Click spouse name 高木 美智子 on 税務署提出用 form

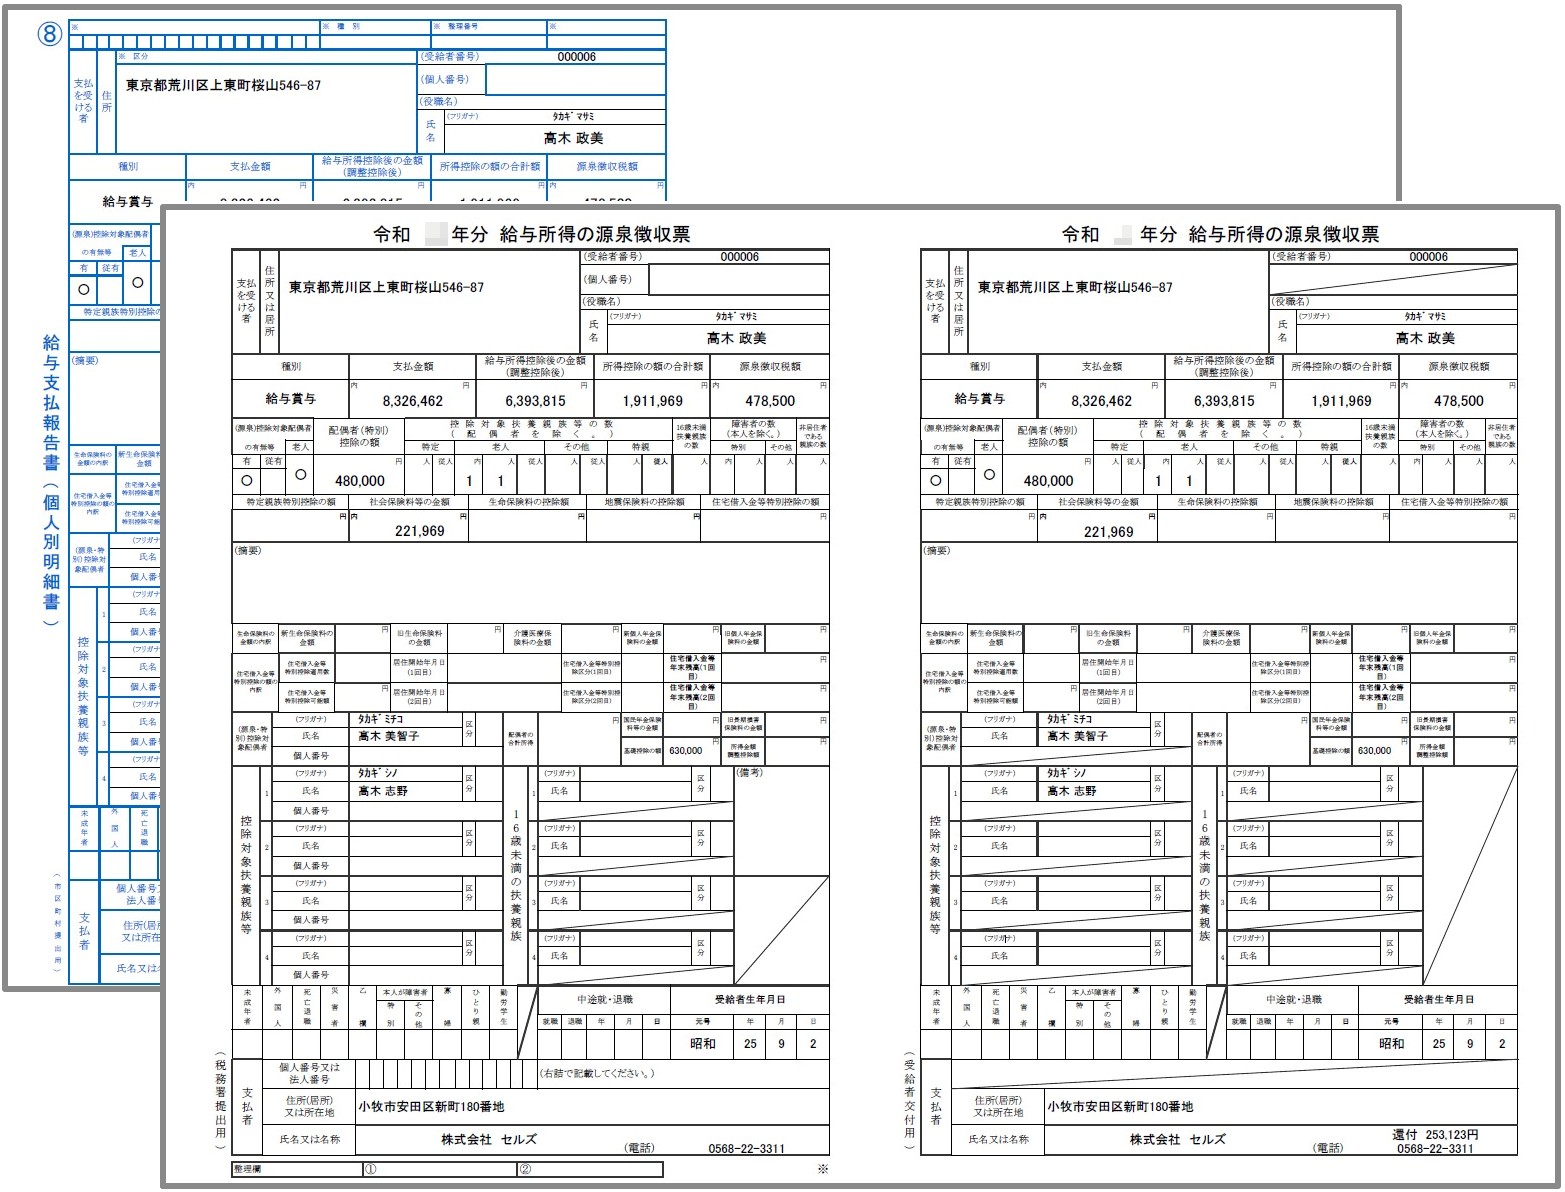pyautogui.click(x=389, y=736)
